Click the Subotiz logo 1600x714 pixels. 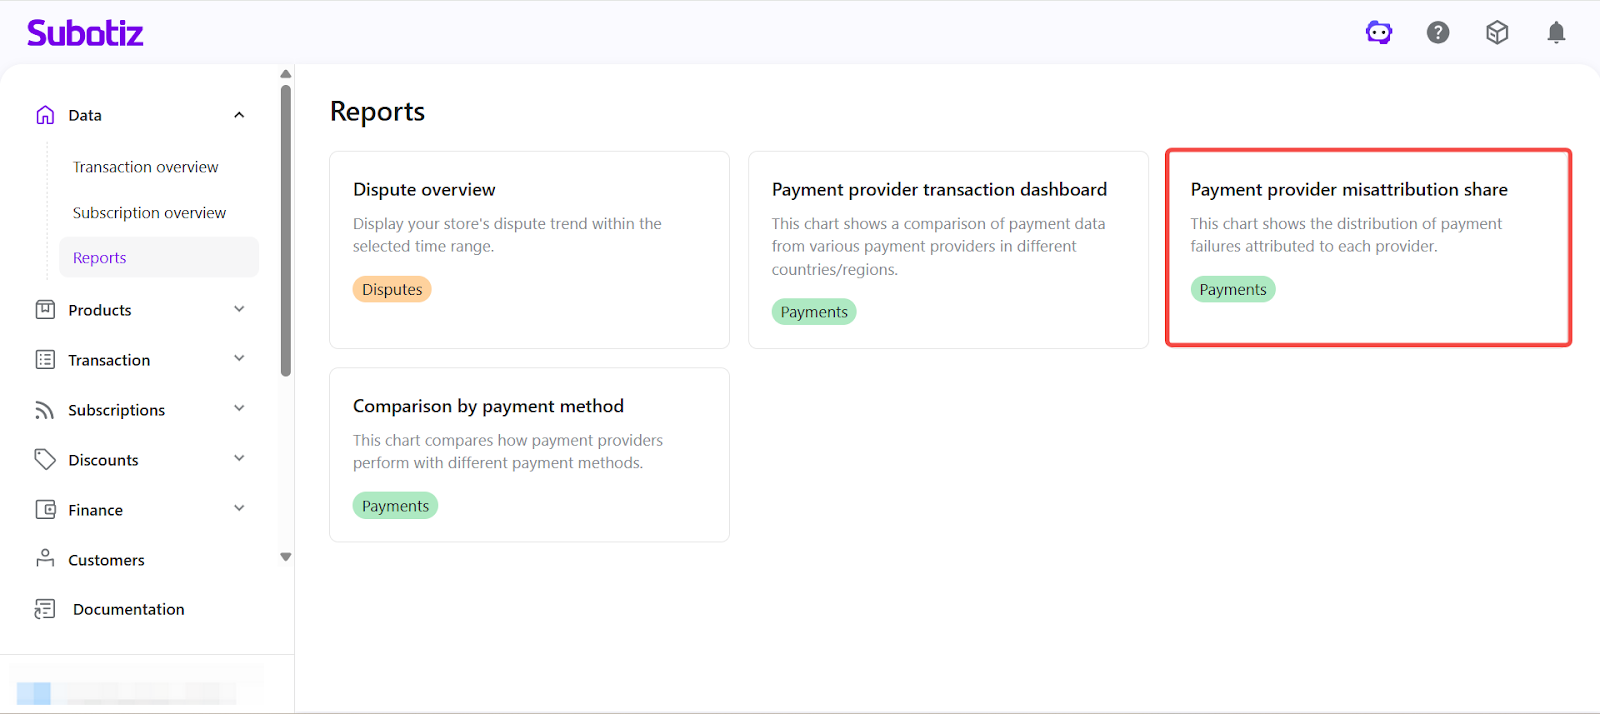pos(85,33)
